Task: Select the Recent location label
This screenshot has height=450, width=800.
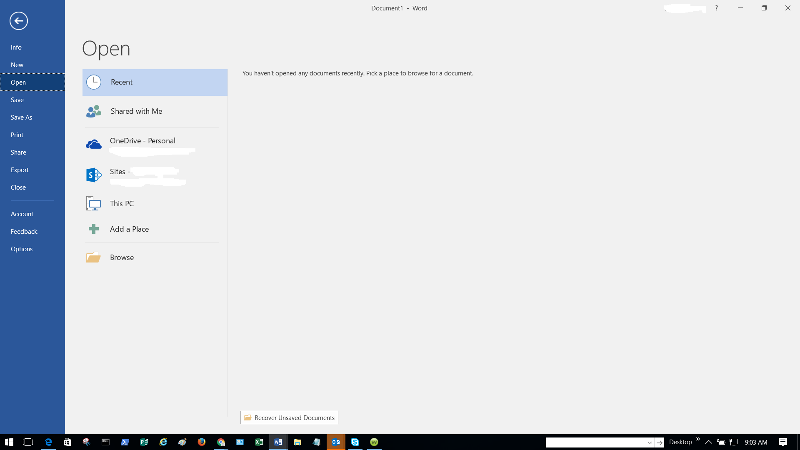Action: coord(121,82)
